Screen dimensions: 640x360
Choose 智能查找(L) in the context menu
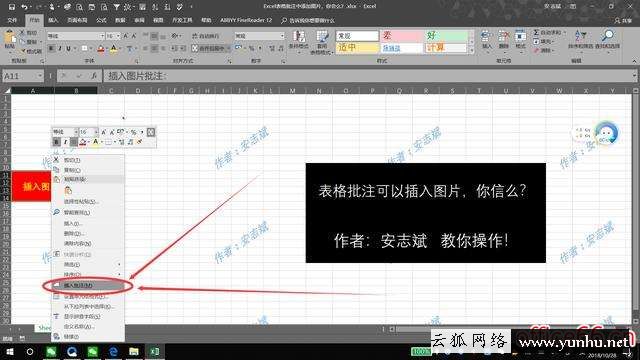pos(88,212)
